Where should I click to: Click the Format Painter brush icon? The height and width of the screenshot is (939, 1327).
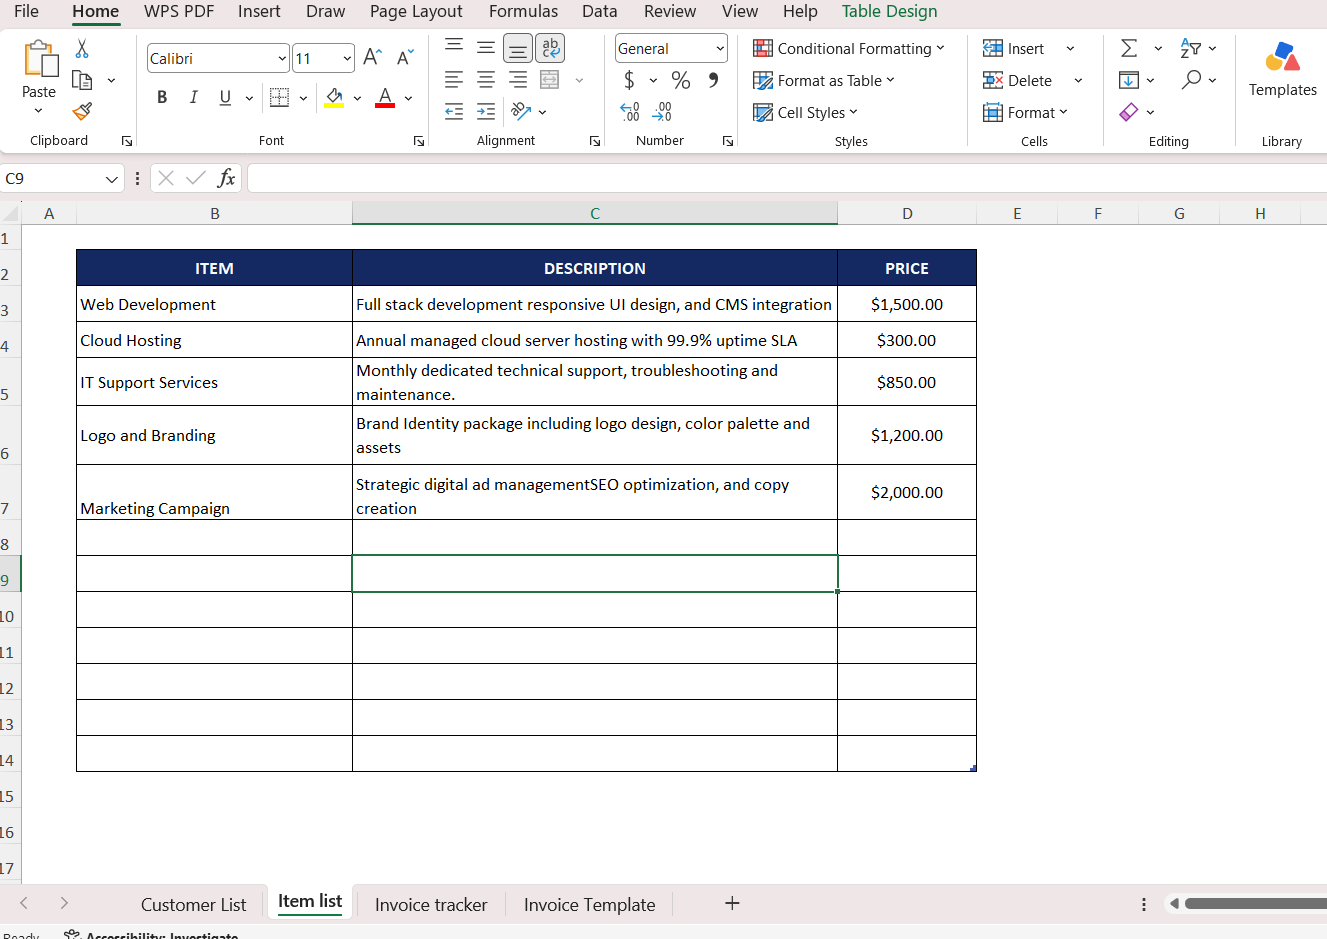pos(82,111)
